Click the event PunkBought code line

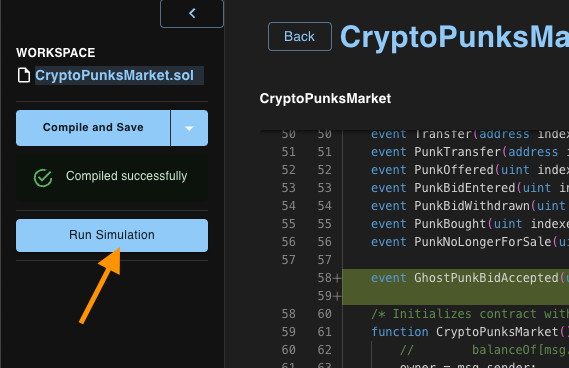[470, 224]
